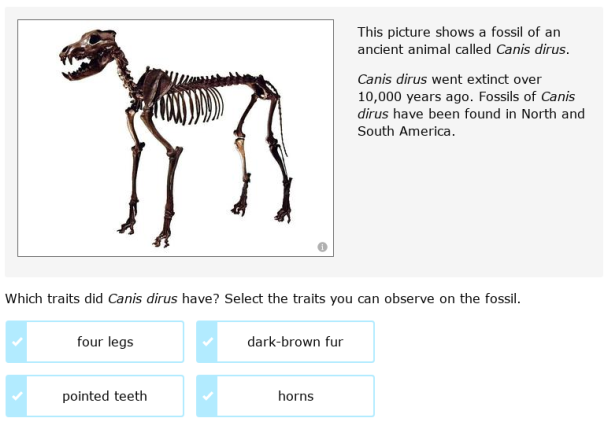Click the info icon on fossil image

pos(322,246)
